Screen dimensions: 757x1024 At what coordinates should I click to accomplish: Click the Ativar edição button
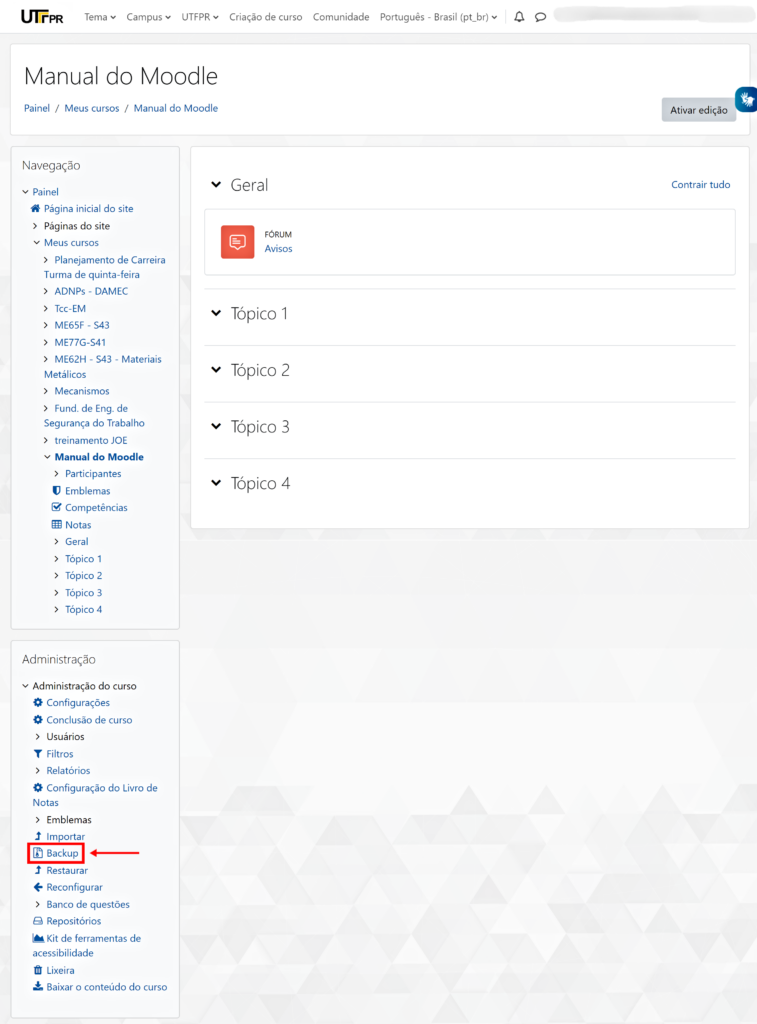(x=699, y=110)
